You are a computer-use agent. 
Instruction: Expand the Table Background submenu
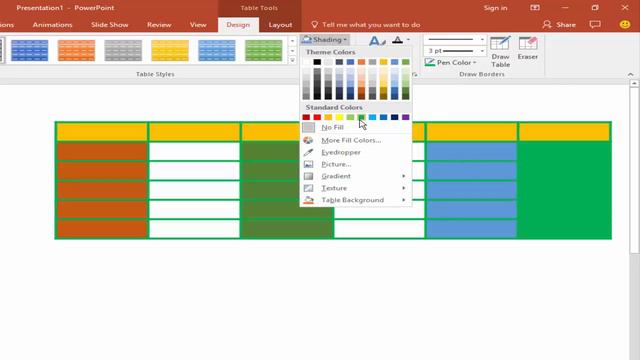(x=356, y=200)
